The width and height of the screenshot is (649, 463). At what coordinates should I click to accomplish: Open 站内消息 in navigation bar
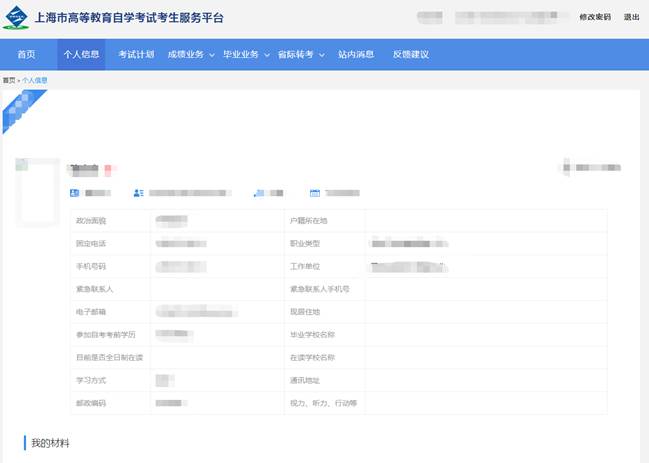356,54
